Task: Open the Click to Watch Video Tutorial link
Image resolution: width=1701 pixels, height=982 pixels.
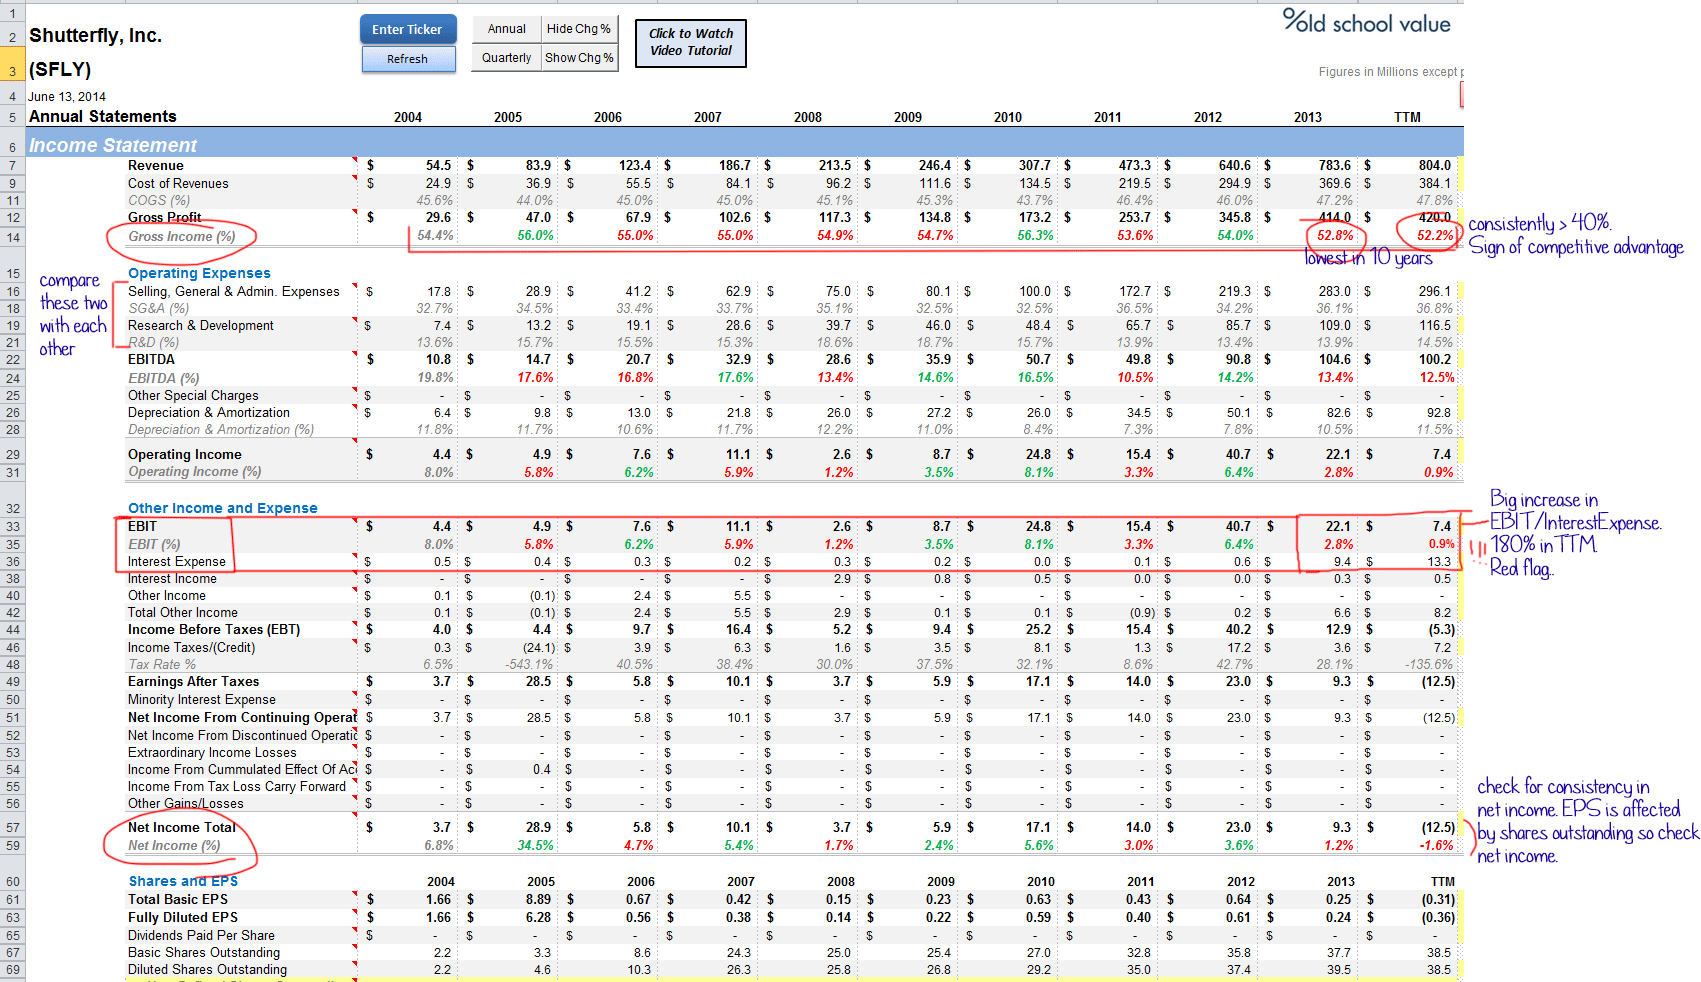Action: tap(690, 43)
